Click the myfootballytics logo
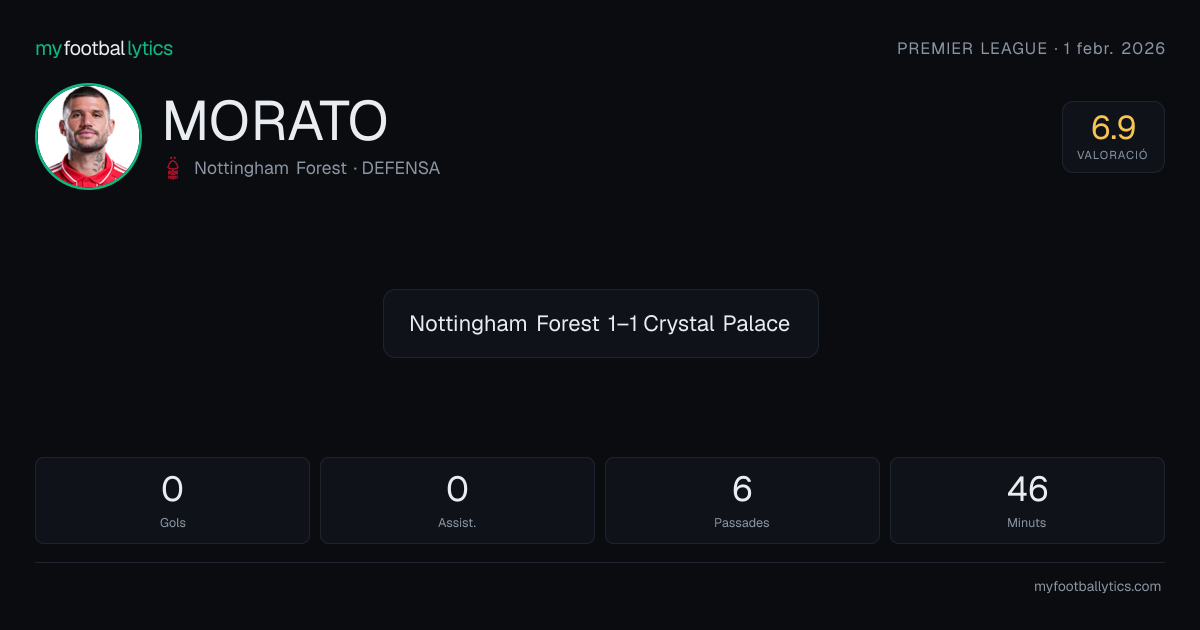The width and height of the screenshot is (1200, 630). coord(104,48)
